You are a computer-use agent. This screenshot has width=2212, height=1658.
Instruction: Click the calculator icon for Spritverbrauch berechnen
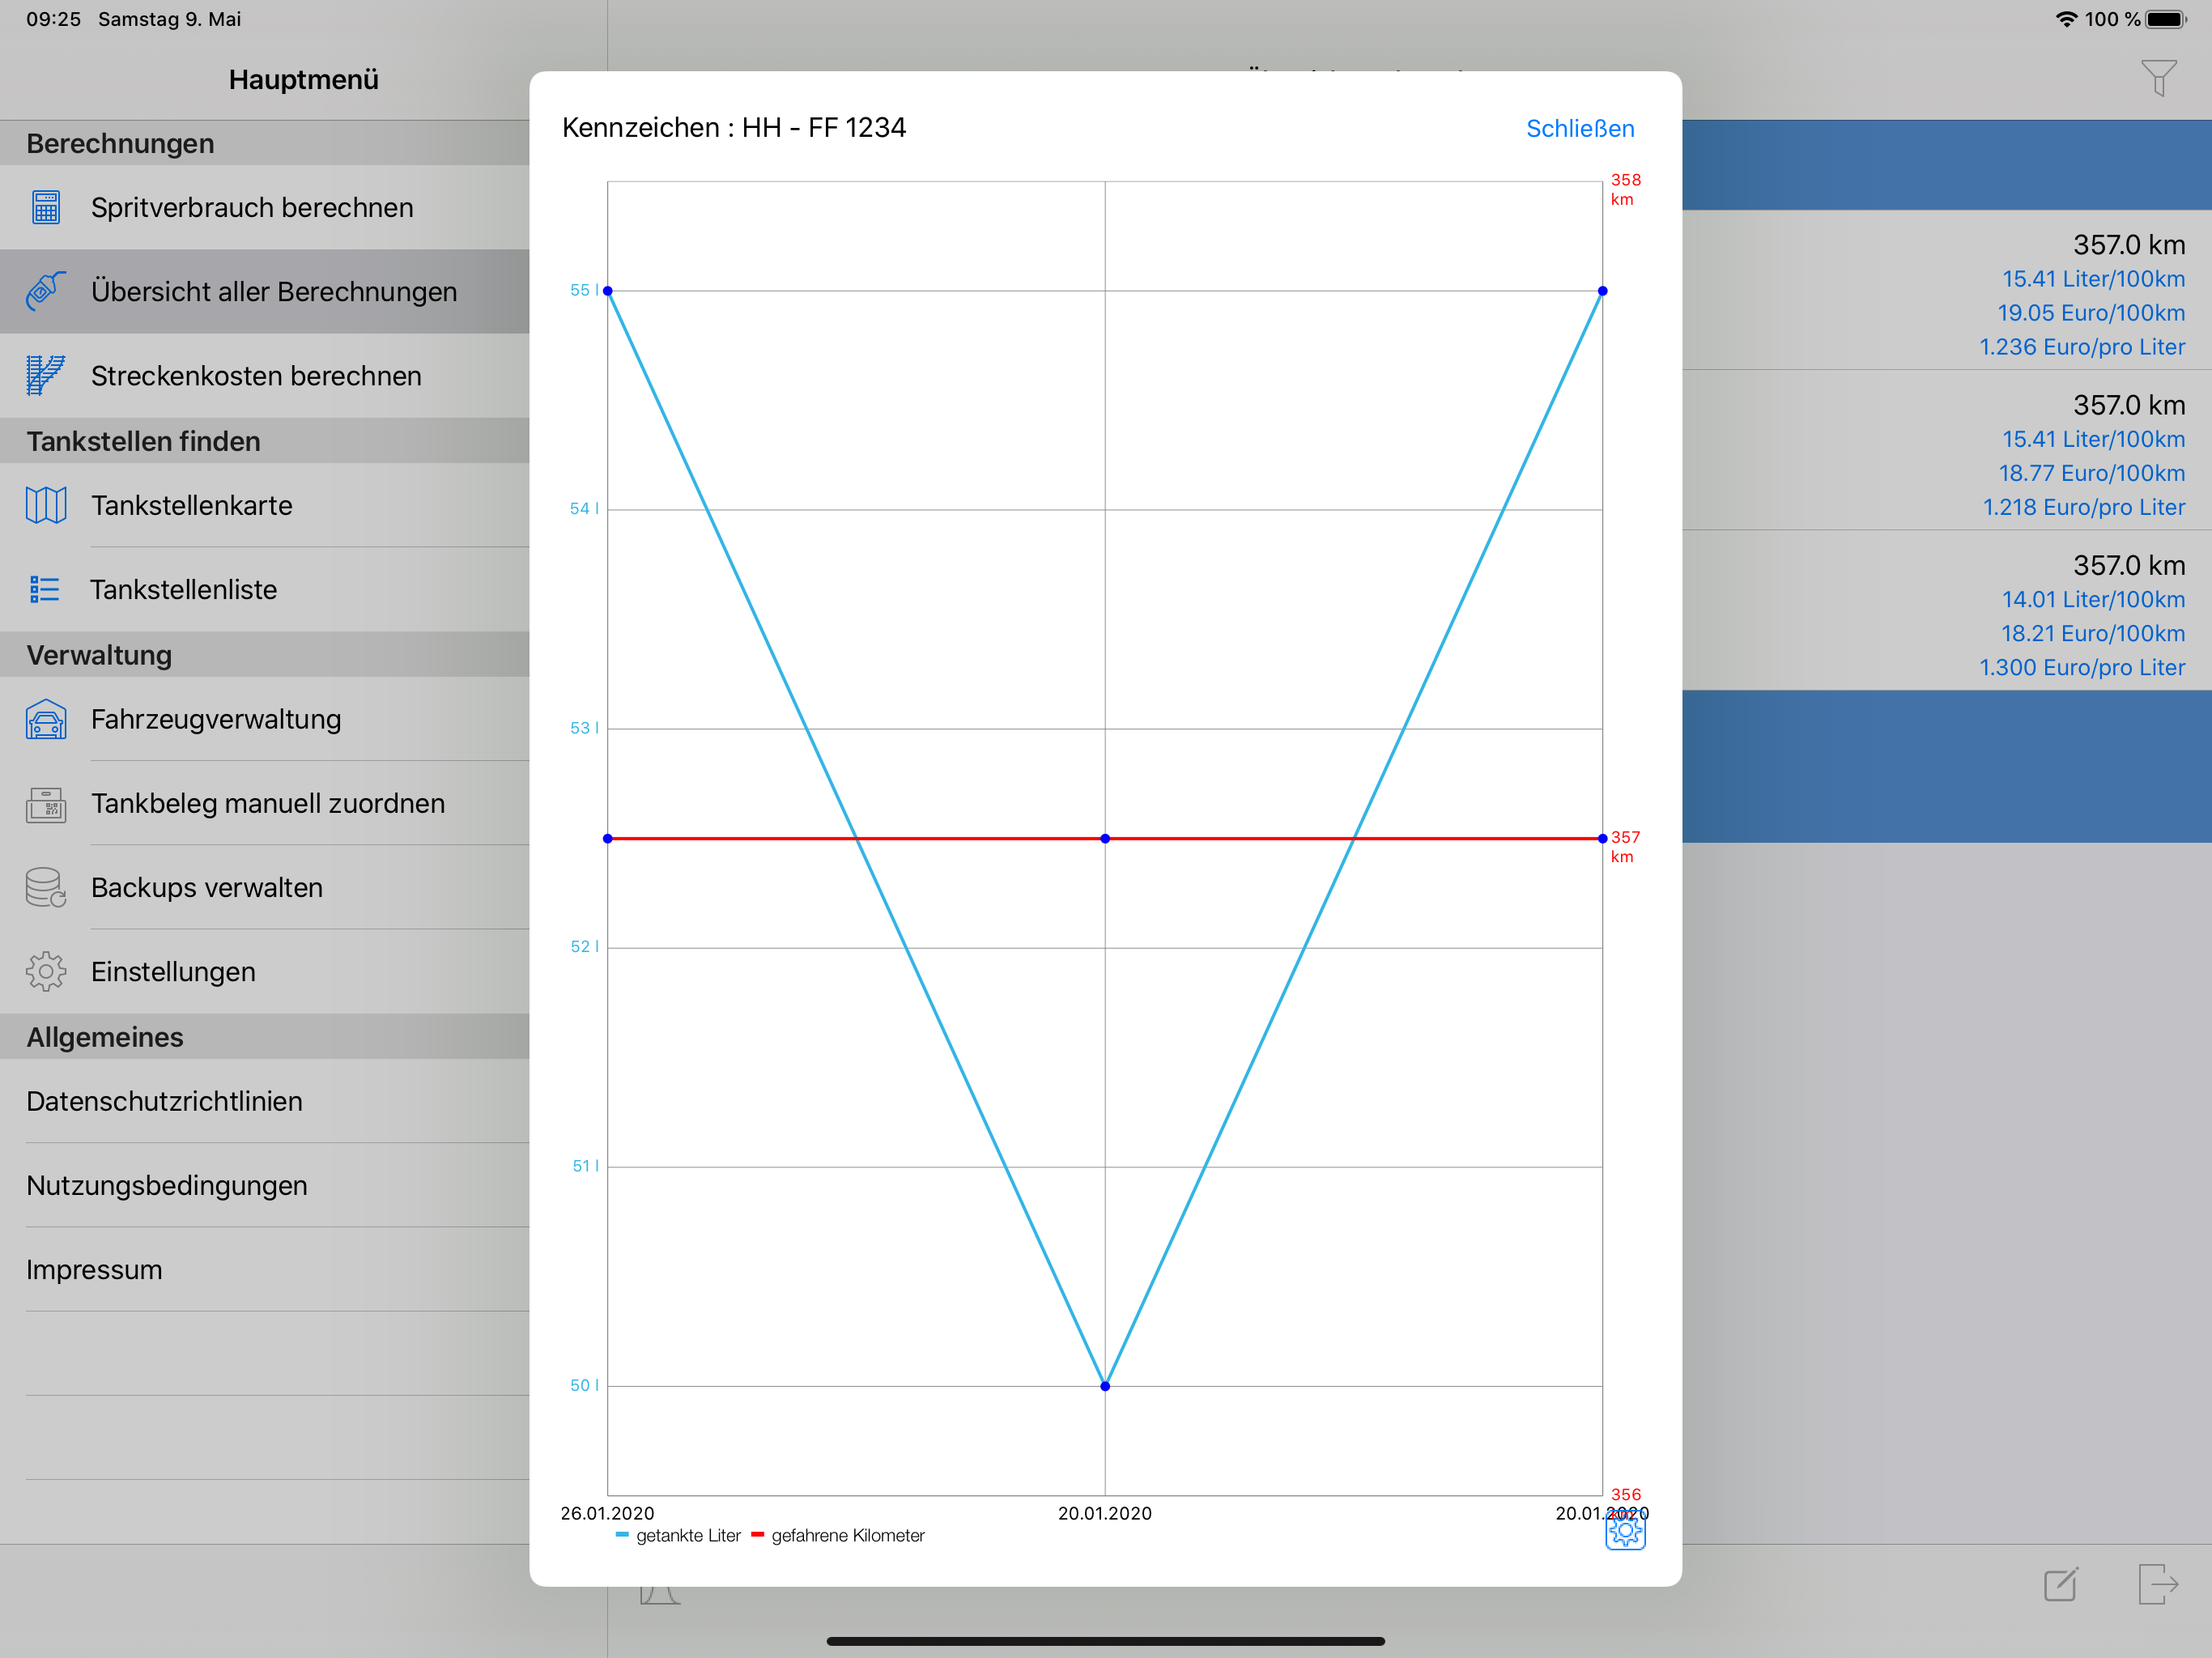click(x=46, y=207)
